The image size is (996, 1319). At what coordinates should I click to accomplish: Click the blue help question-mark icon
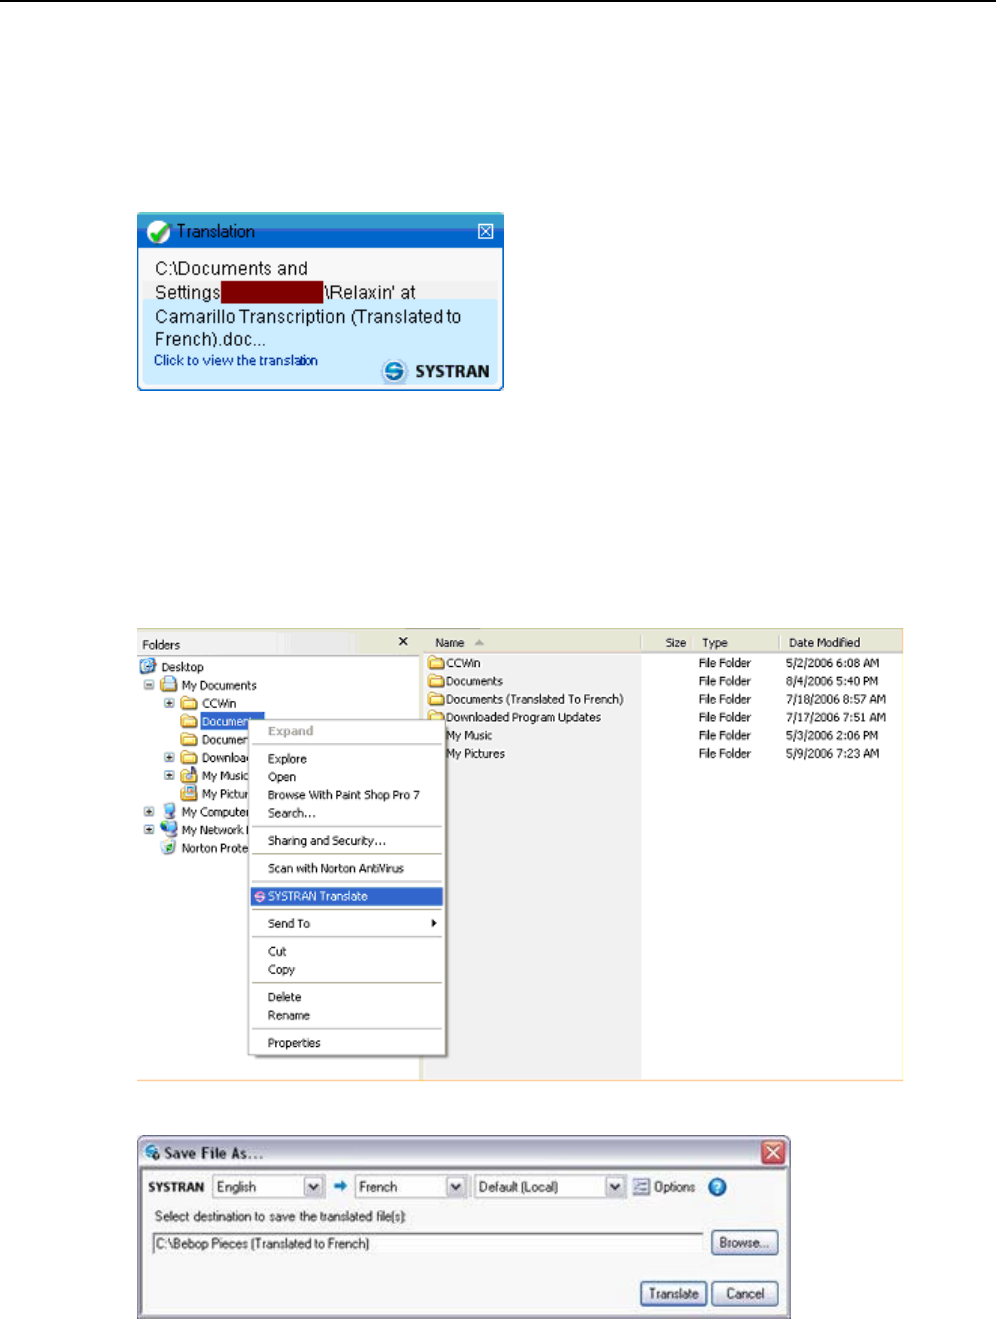pos(717,1187)
